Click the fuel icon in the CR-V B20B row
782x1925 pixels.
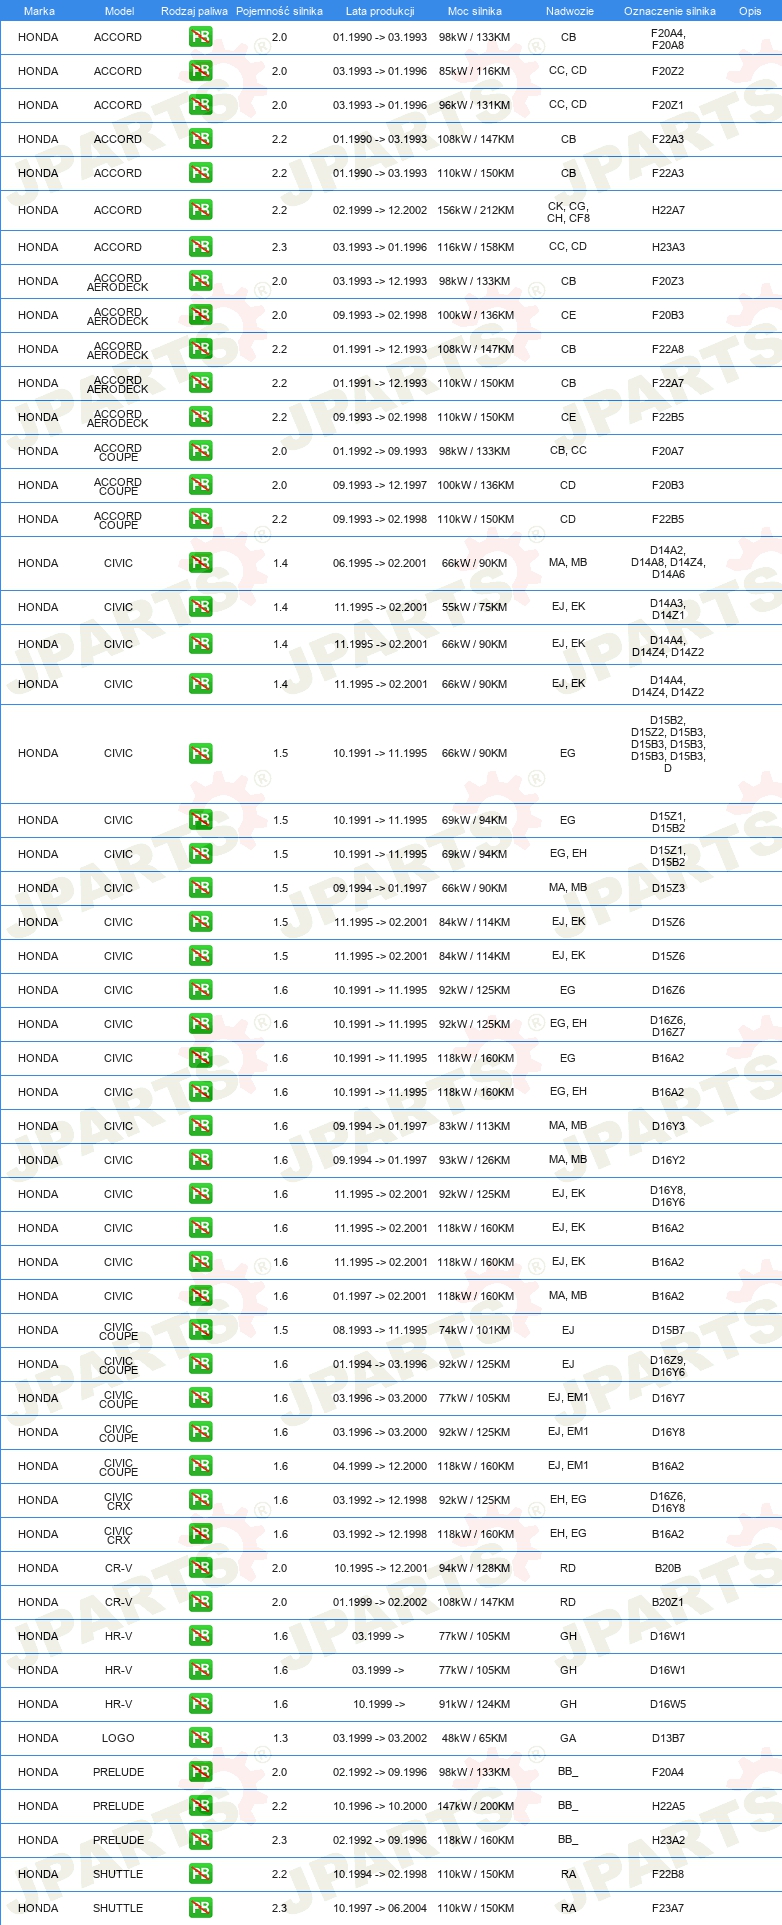tap(200, 1568)
